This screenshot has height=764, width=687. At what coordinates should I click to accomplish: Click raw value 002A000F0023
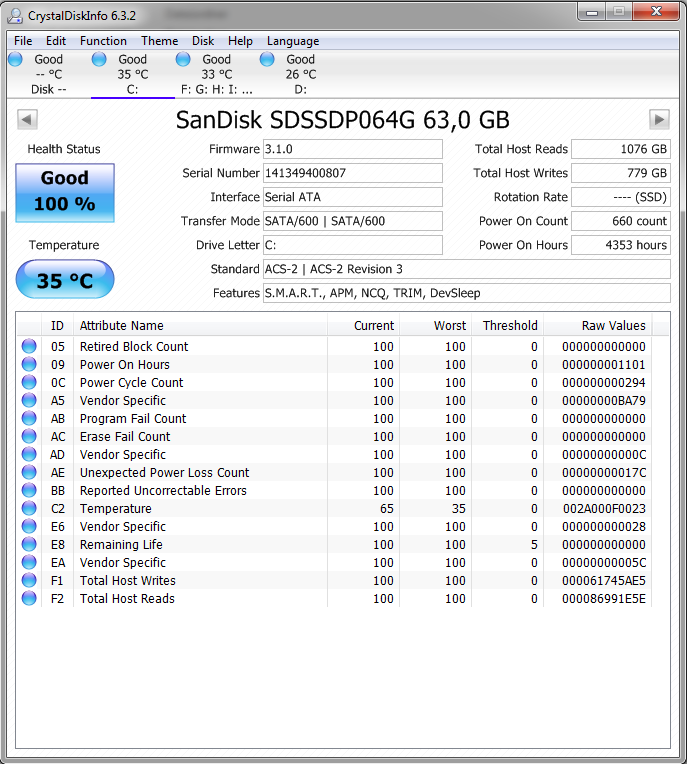604,509
